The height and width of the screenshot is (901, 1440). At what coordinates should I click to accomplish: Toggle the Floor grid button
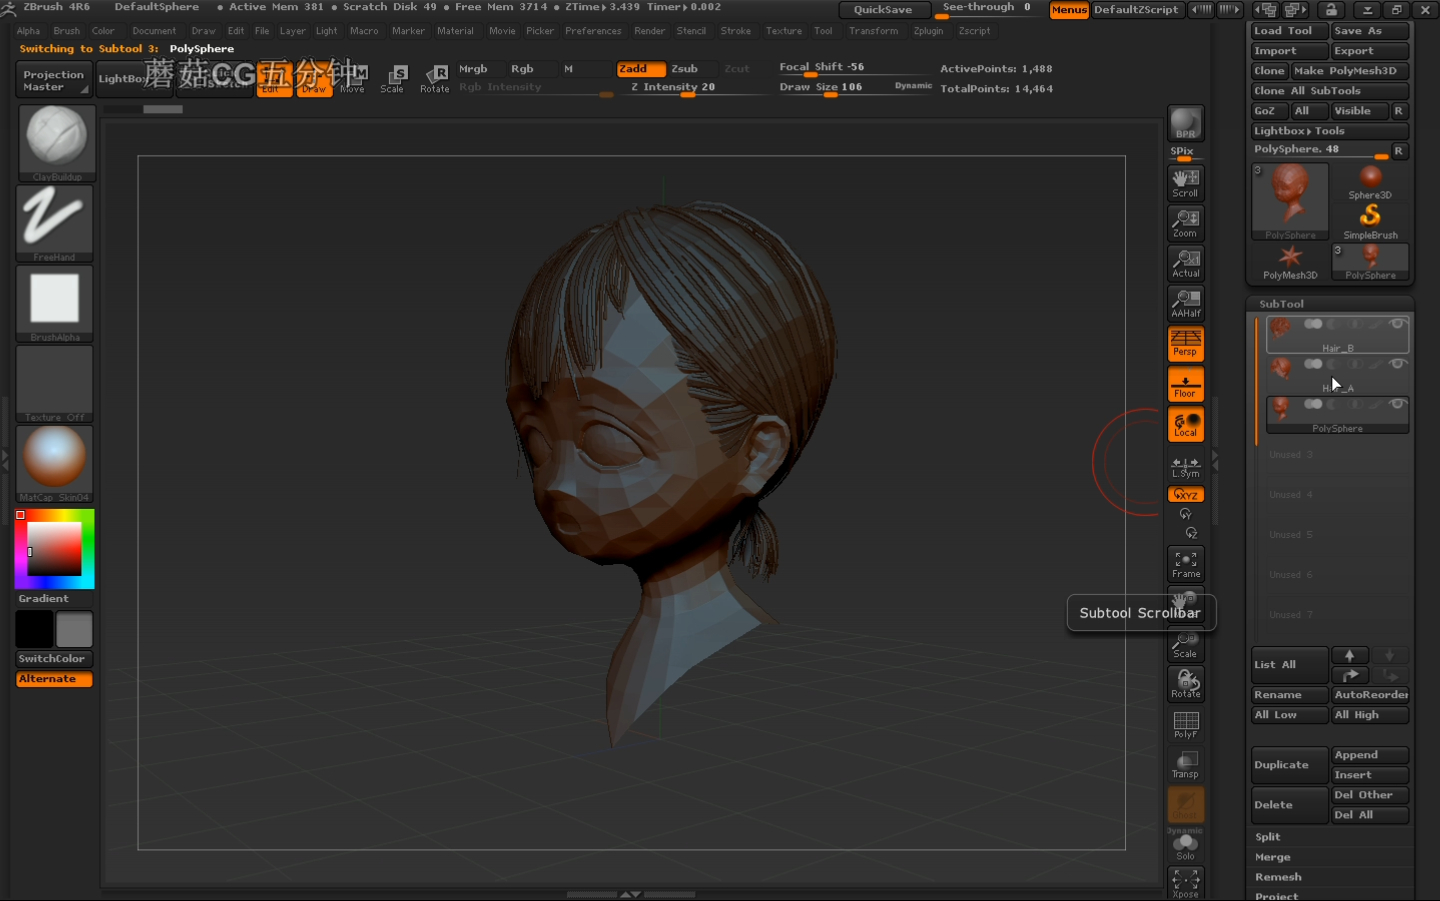click(1185, 385)
